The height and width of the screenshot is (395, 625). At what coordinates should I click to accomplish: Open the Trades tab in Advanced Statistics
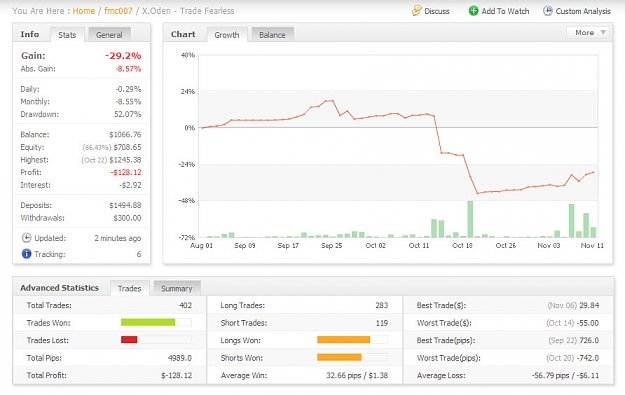click(130, 288)
